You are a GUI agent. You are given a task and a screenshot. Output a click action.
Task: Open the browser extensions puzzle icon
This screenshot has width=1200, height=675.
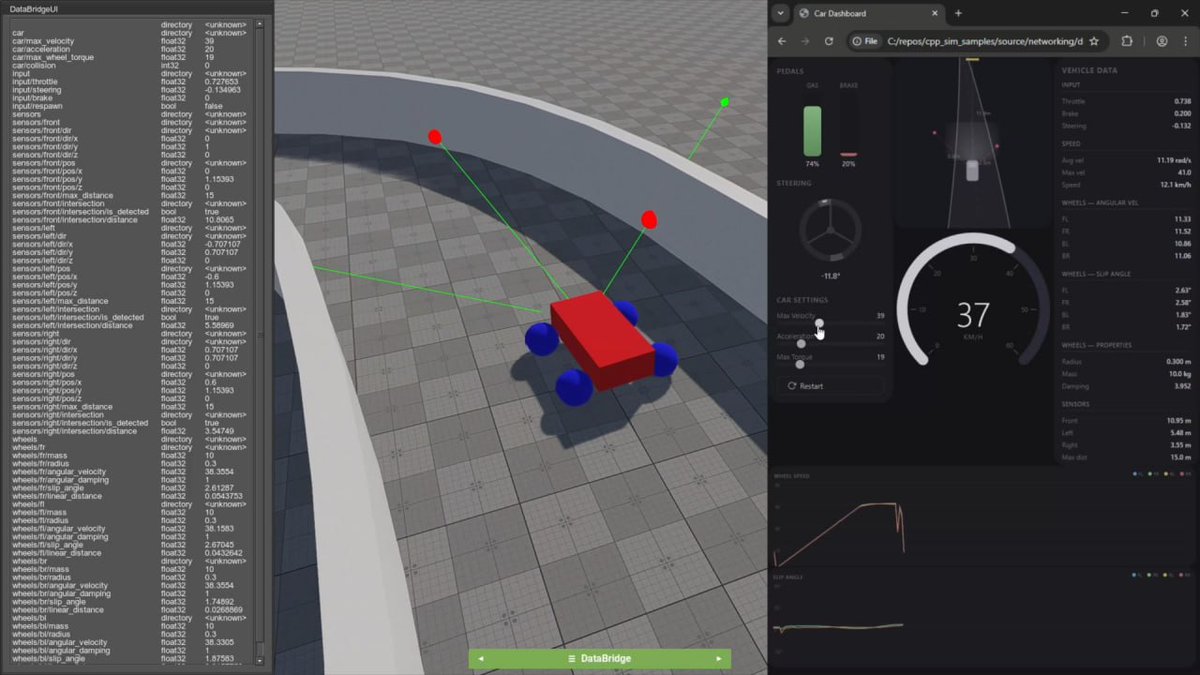(1127, 41)
